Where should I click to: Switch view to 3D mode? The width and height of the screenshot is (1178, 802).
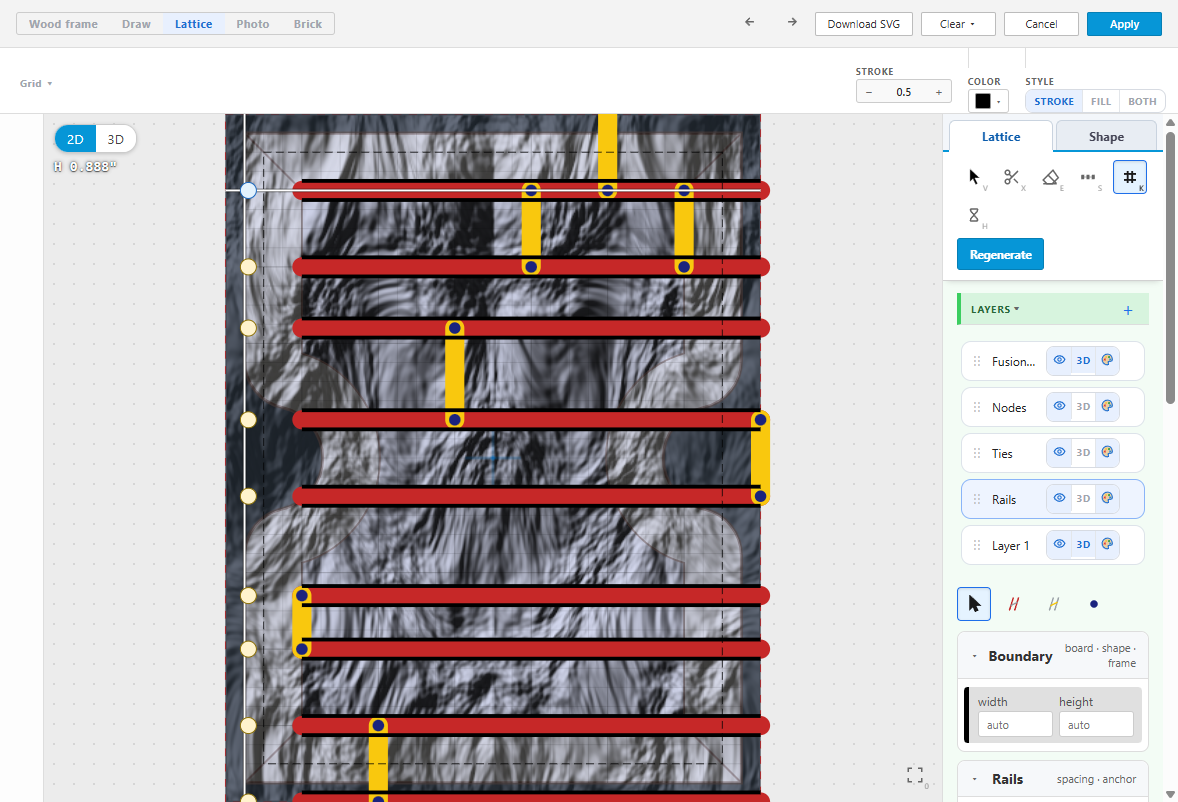pyautogui.click(x=116, y=139)
